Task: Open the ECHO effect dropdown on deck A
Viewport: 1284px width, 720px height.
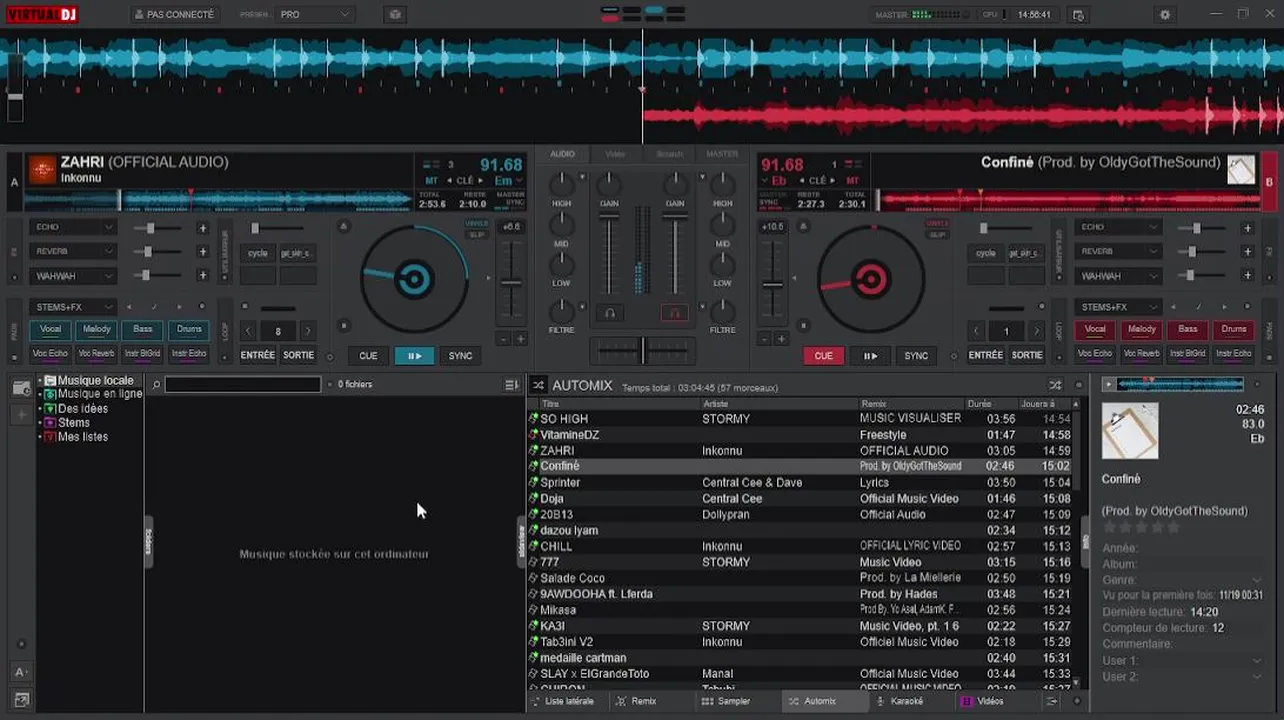Action: [73, 228]
